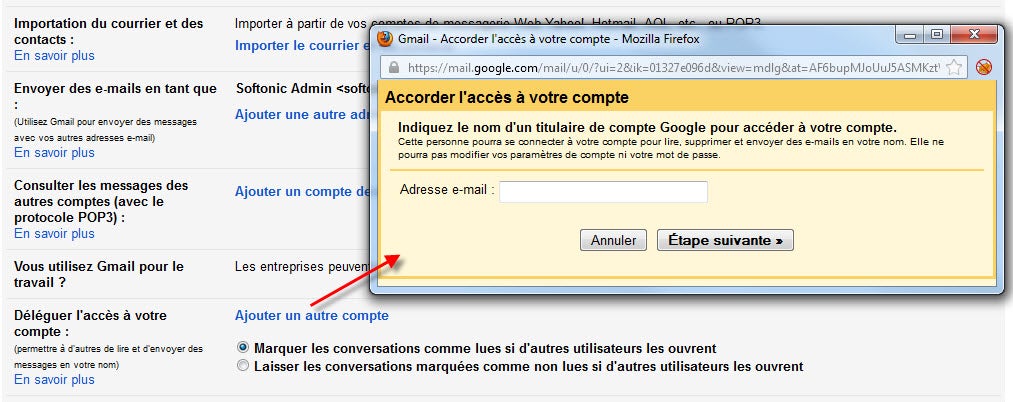Minimize the Firefox popup window
The image size is (1013, 402).
pos(911,36)
